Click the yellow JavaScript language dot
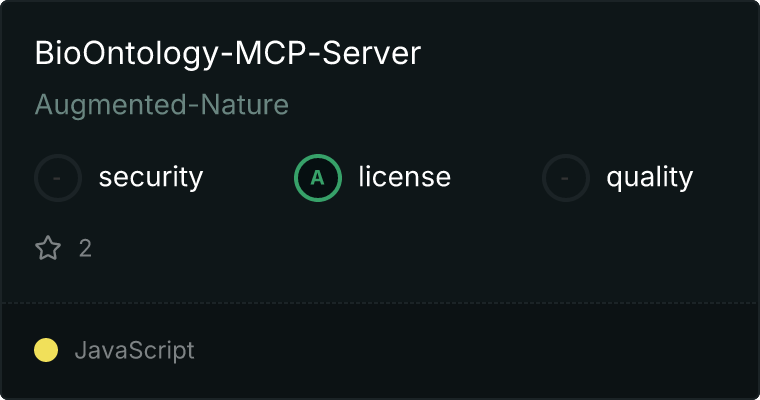The height and width of the screenshot is (400, 760). [x=46, y=350]
